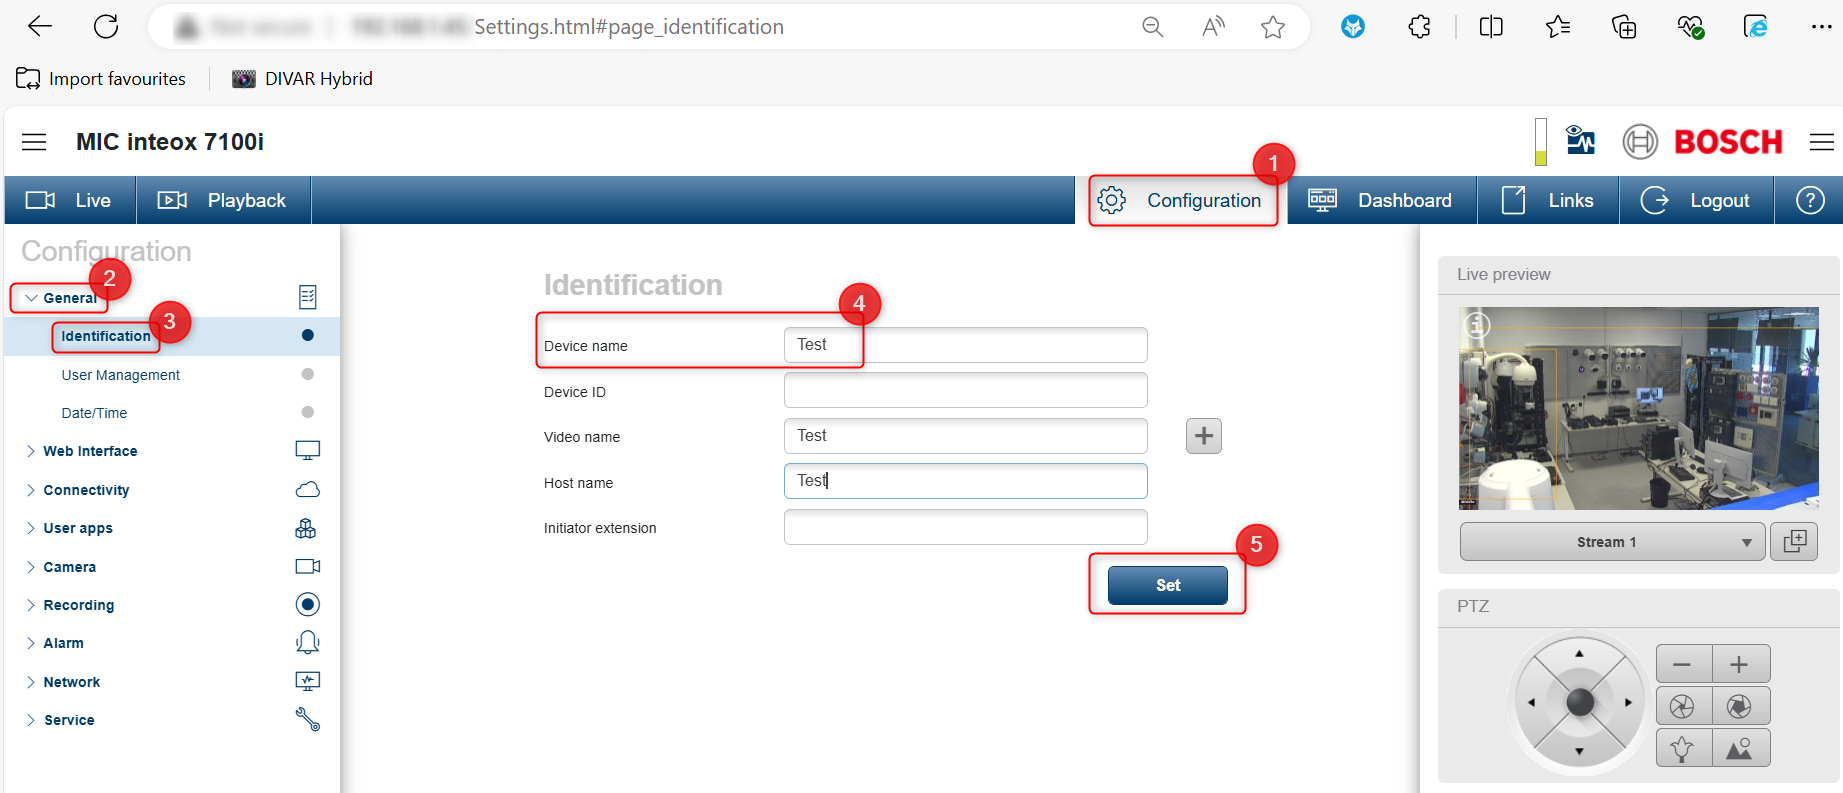Viewport: 1843px width, 793px height.
Task: Open the blue fox extension icon
Action: (1353, 27)
